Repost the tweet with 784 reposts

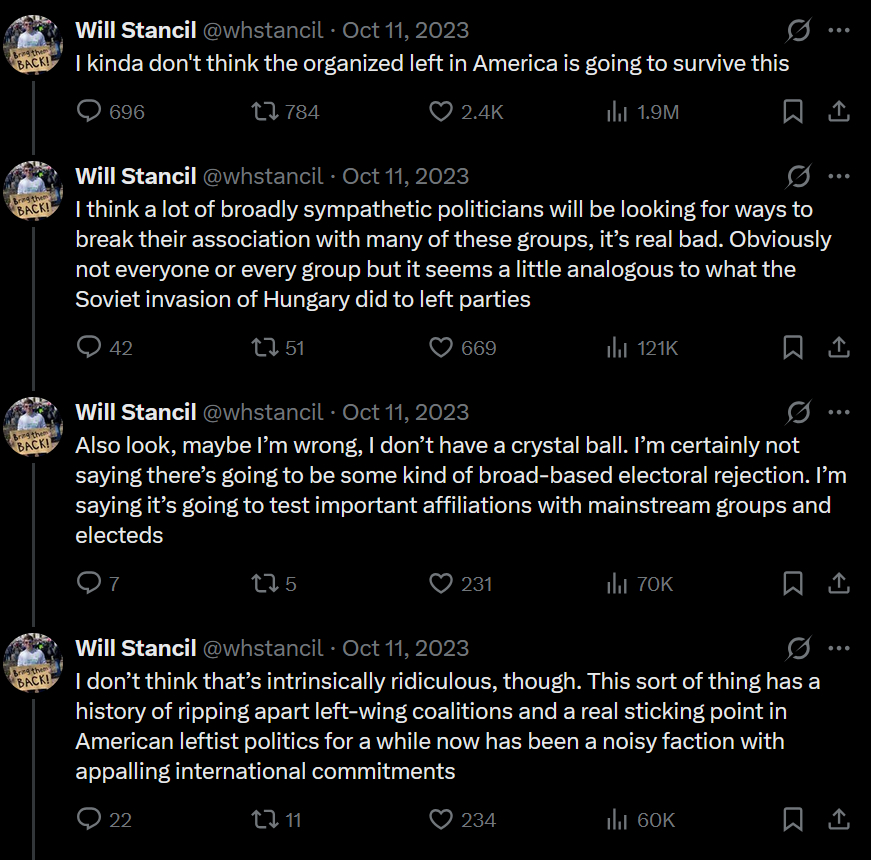(264, 112)
